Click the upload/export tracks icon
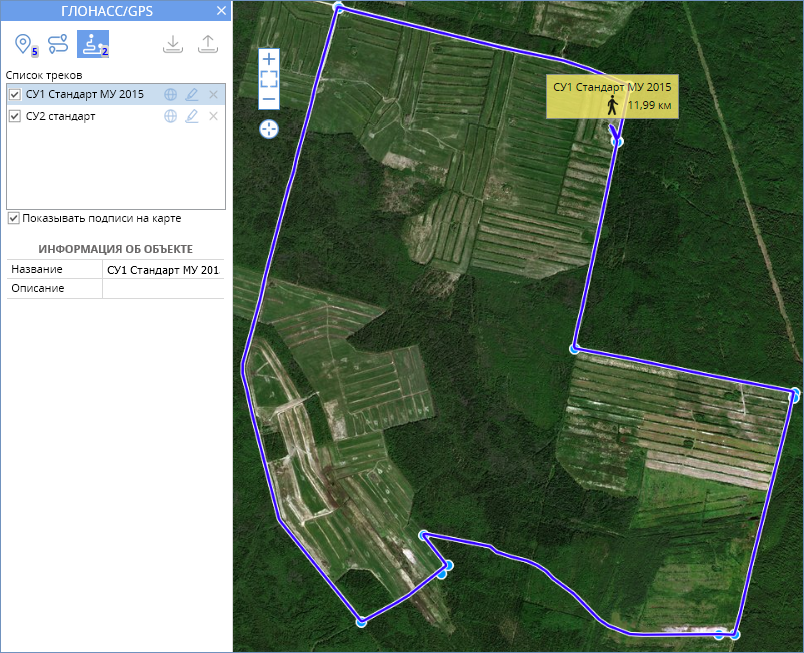This screenshot has height=653, width=804. (208, 44)
